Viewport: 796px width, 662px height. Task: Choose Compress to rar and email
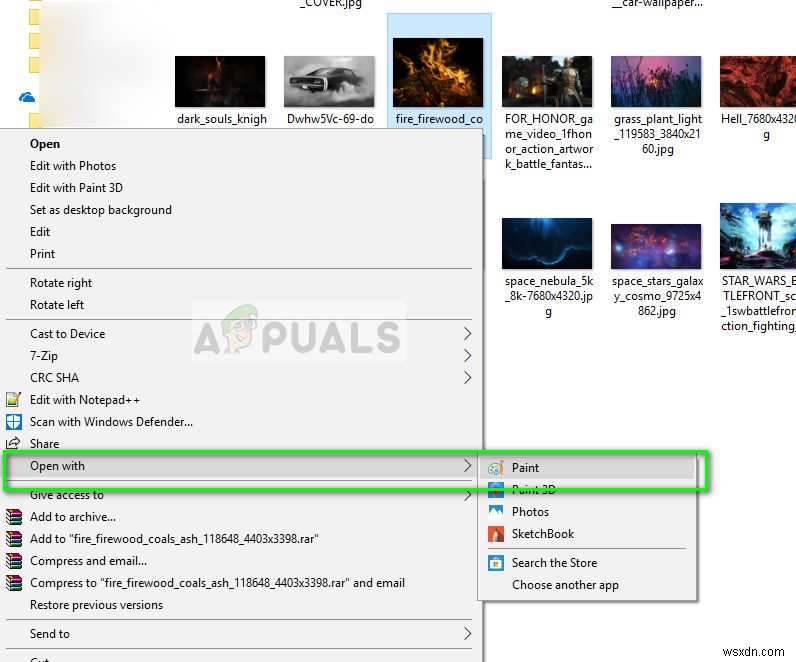(217, 583)
